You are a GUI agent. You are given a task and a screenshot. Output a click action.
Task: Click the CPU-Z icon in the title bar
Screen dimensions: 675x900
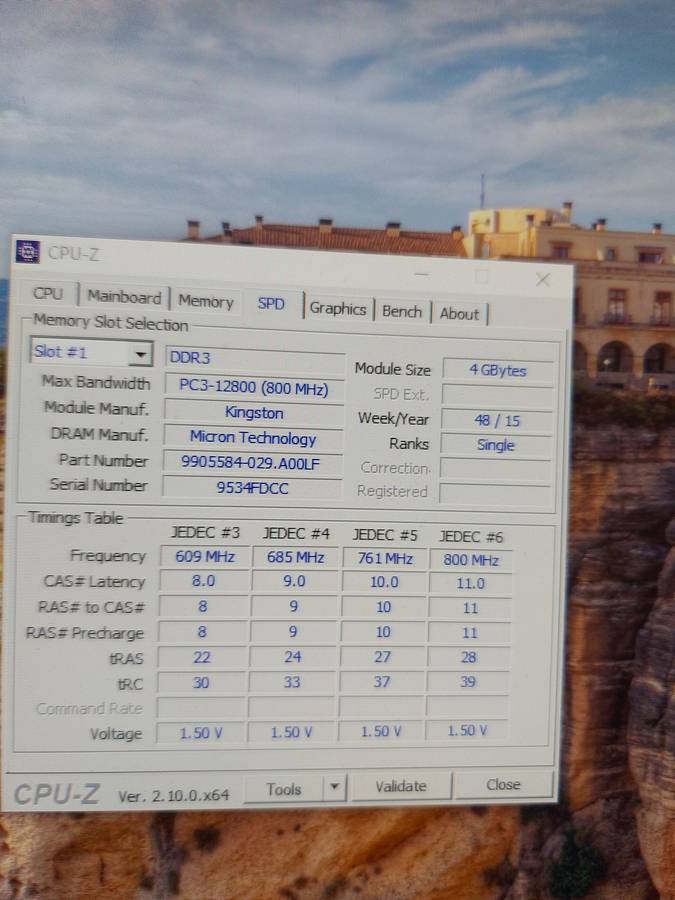27,252
